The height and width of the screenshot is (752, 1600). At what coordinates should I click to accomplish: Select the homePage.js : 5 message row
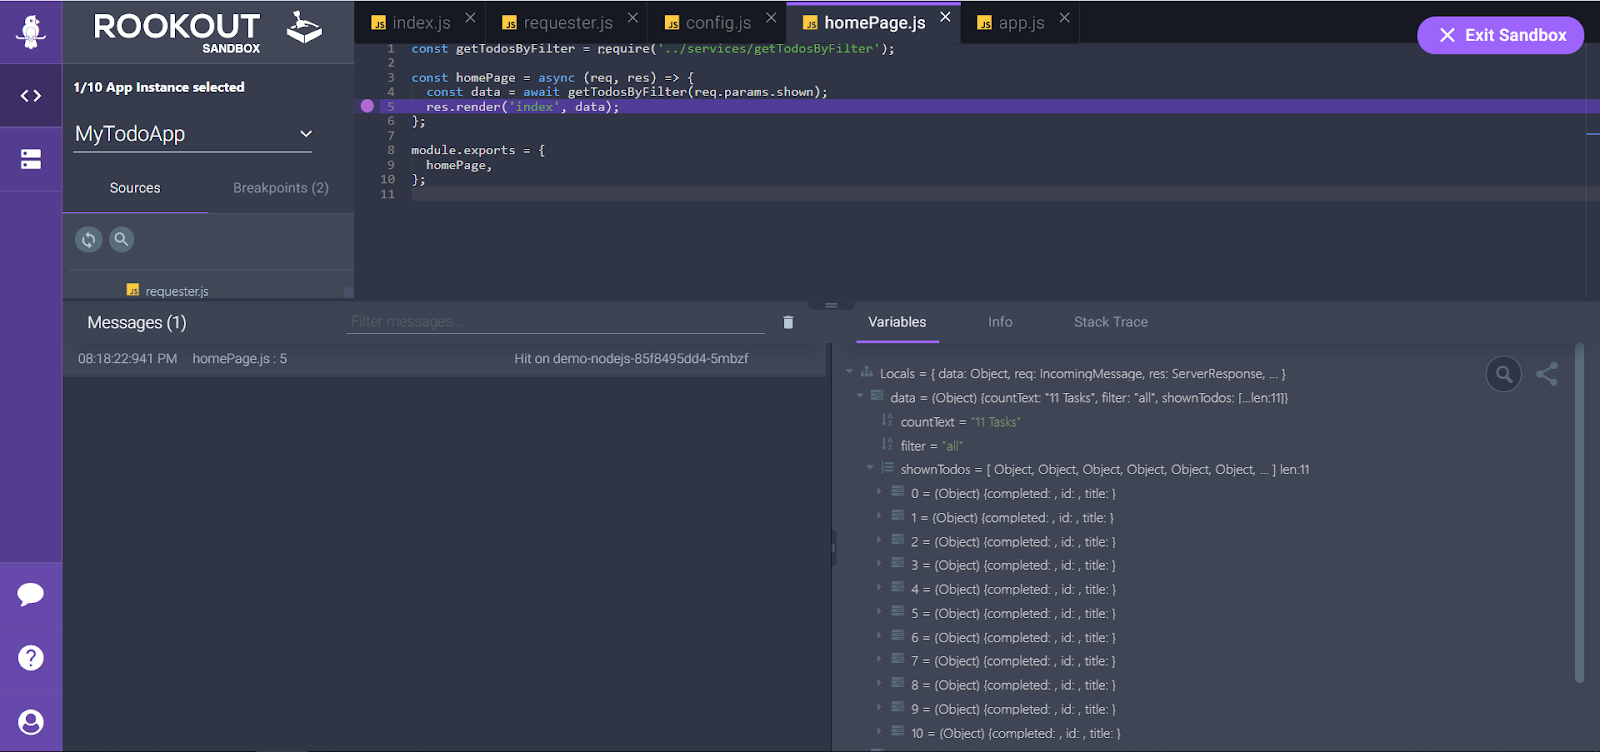coord(445,359)
